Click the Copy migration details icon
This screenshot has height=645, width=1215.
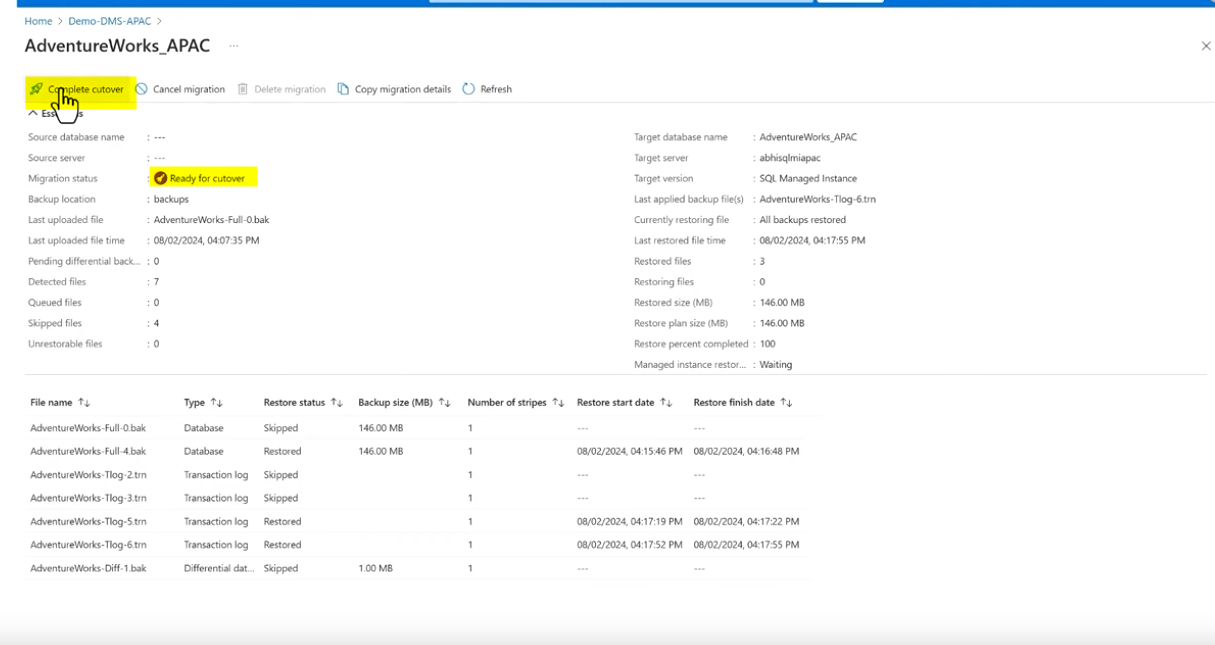[x=343, y=89]
